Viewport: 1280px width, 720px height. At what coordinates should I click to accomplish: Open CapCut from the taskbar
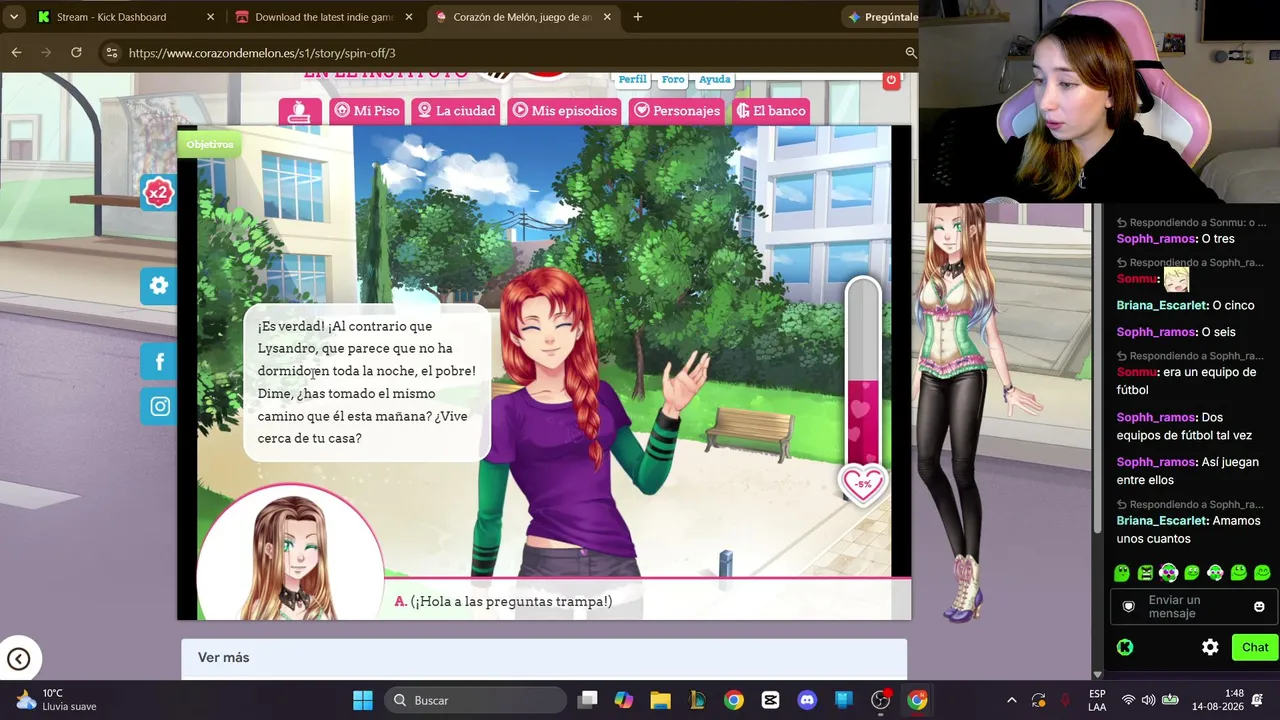[x=770, y=700]
